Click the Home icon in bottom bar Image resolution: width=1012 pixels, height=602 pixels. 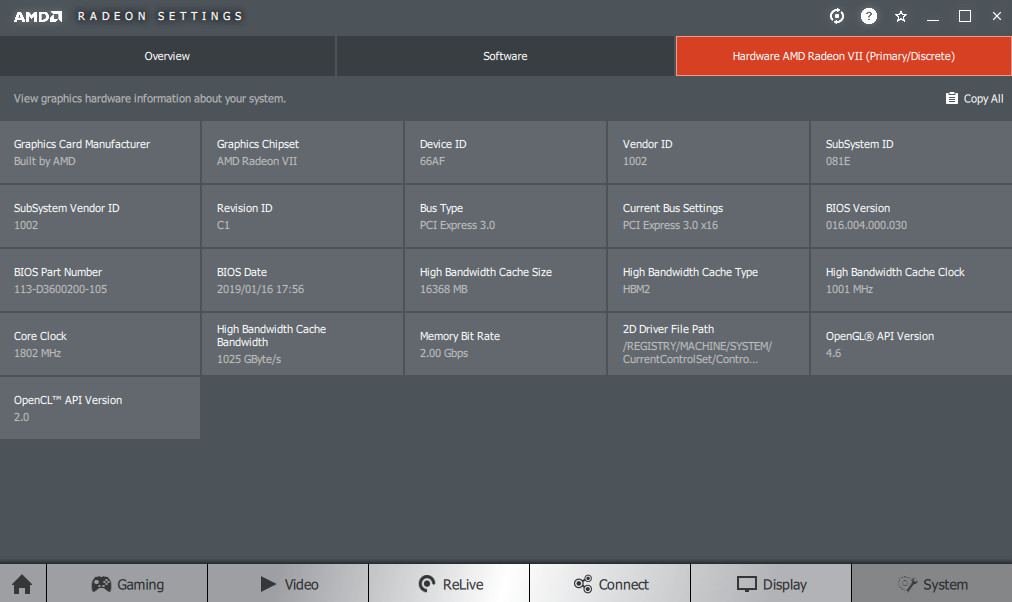point(22,584)
